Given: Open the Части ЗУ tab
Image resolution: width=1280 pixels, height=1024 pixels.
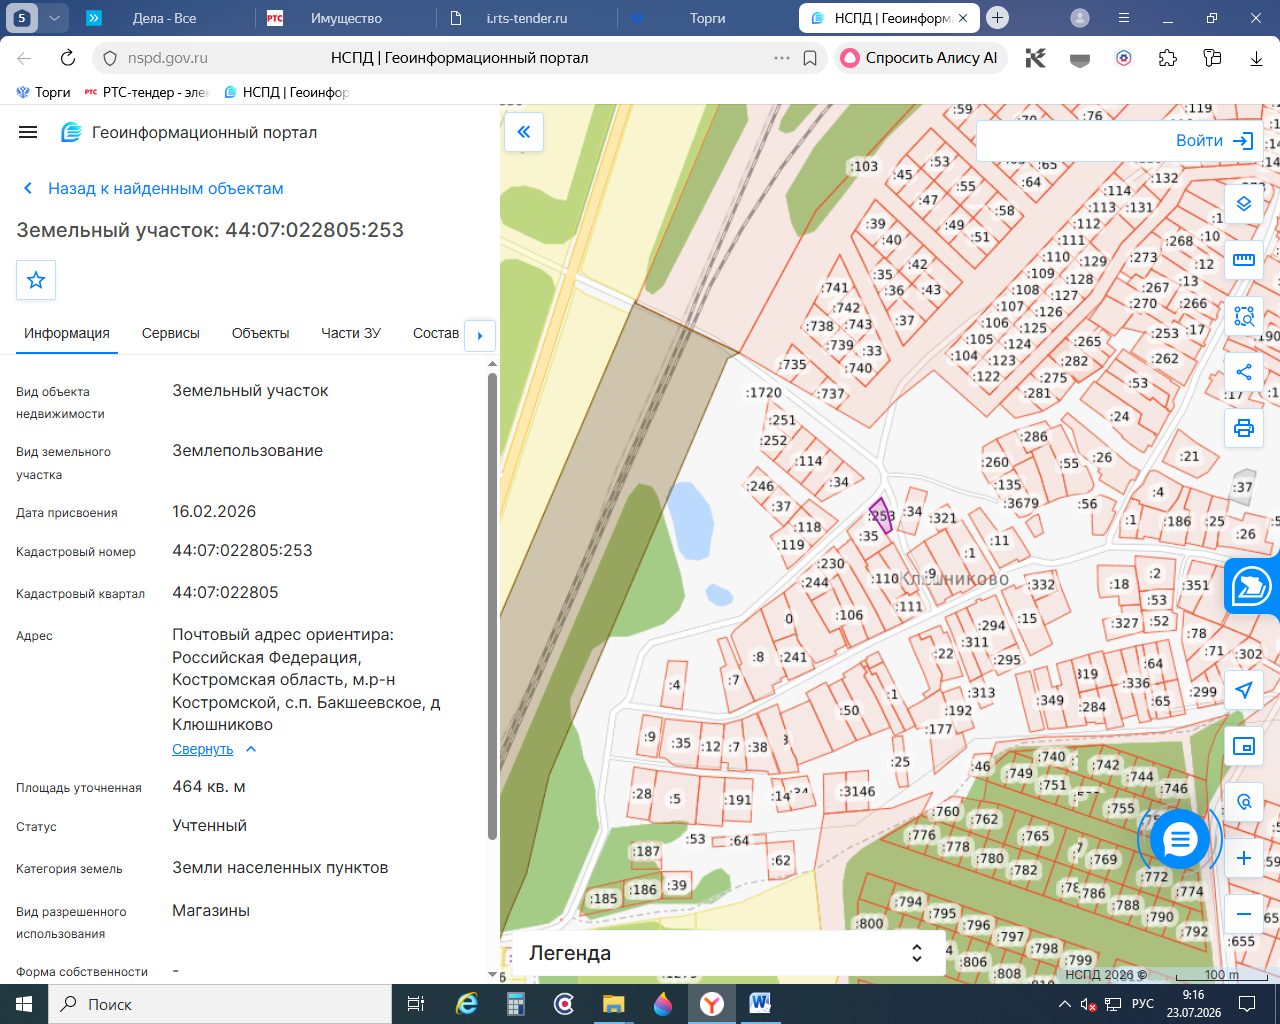Looking at the screenshot, I should click(x=351, y=333).
